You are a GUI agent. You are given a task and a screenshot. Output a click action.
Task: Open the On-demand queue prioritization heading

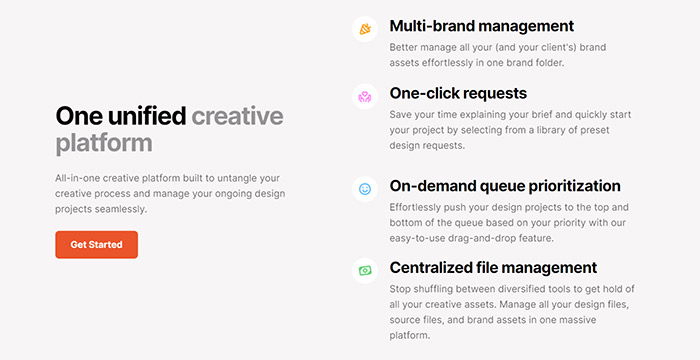(x=505, y=186)
